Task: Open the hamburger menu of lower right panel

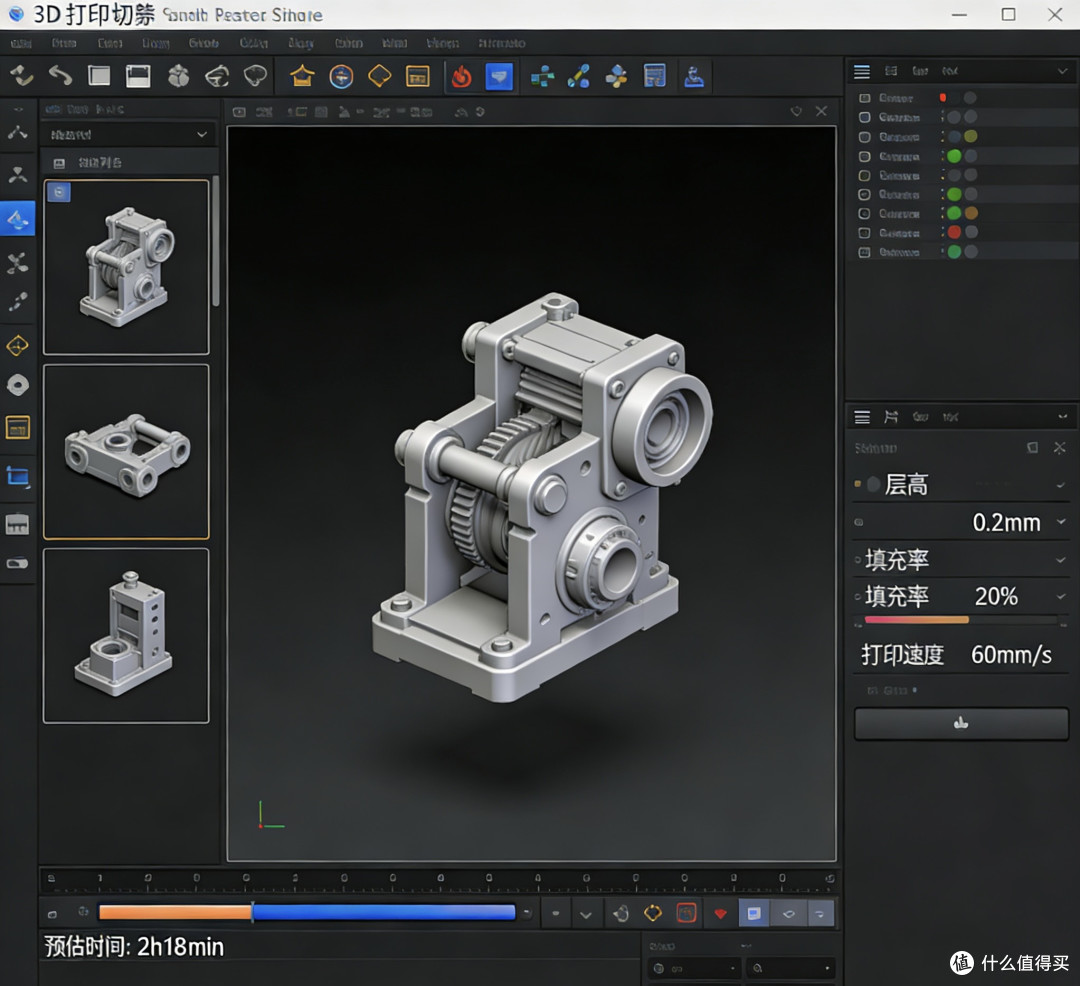Action: pos(862,417)
